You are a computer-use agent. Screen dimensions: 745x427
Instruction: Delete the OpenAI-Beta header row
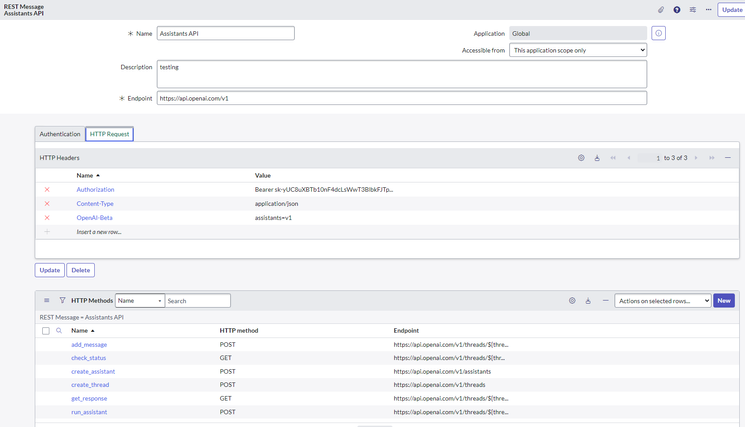(x=47, y=218)
